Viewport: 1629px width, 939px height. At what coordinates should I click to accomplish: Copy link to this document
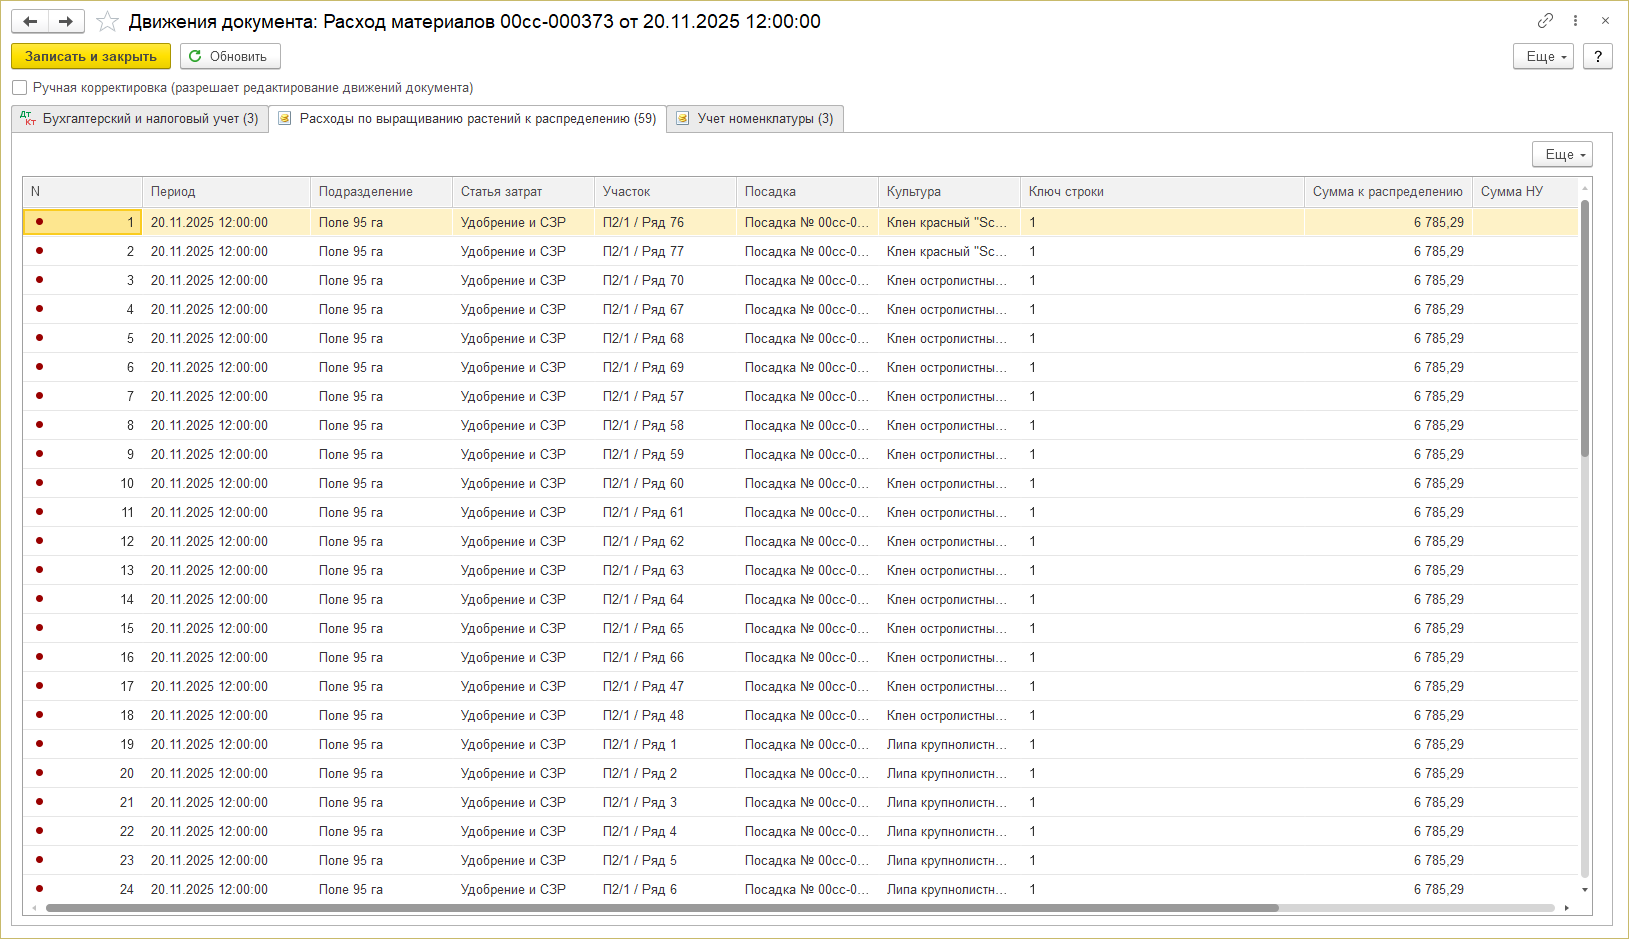point(1545,21)
